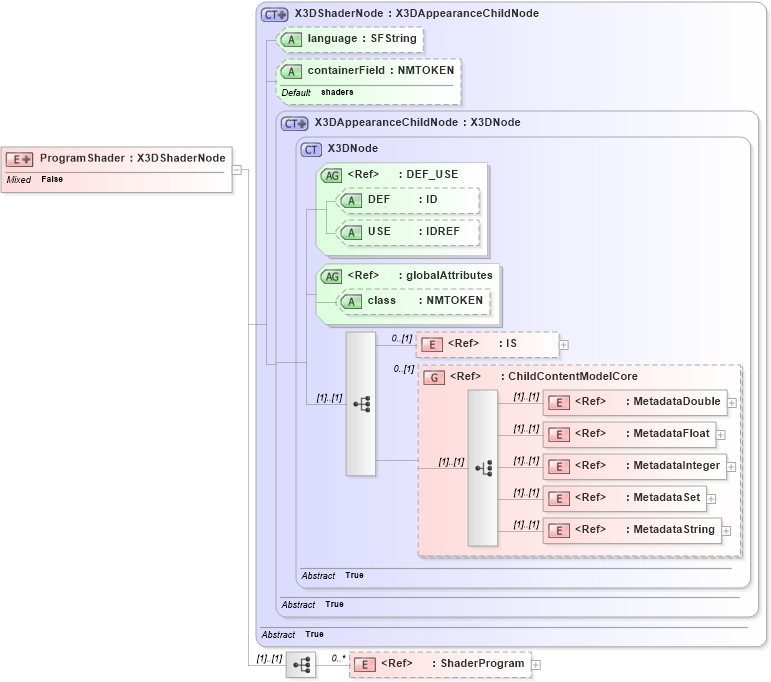Select the ProgramShader : X3DShaderNode label
Image resolution: width=771 pixels, height=682 pixels.
pyautogui.click(x=133, y=158)
